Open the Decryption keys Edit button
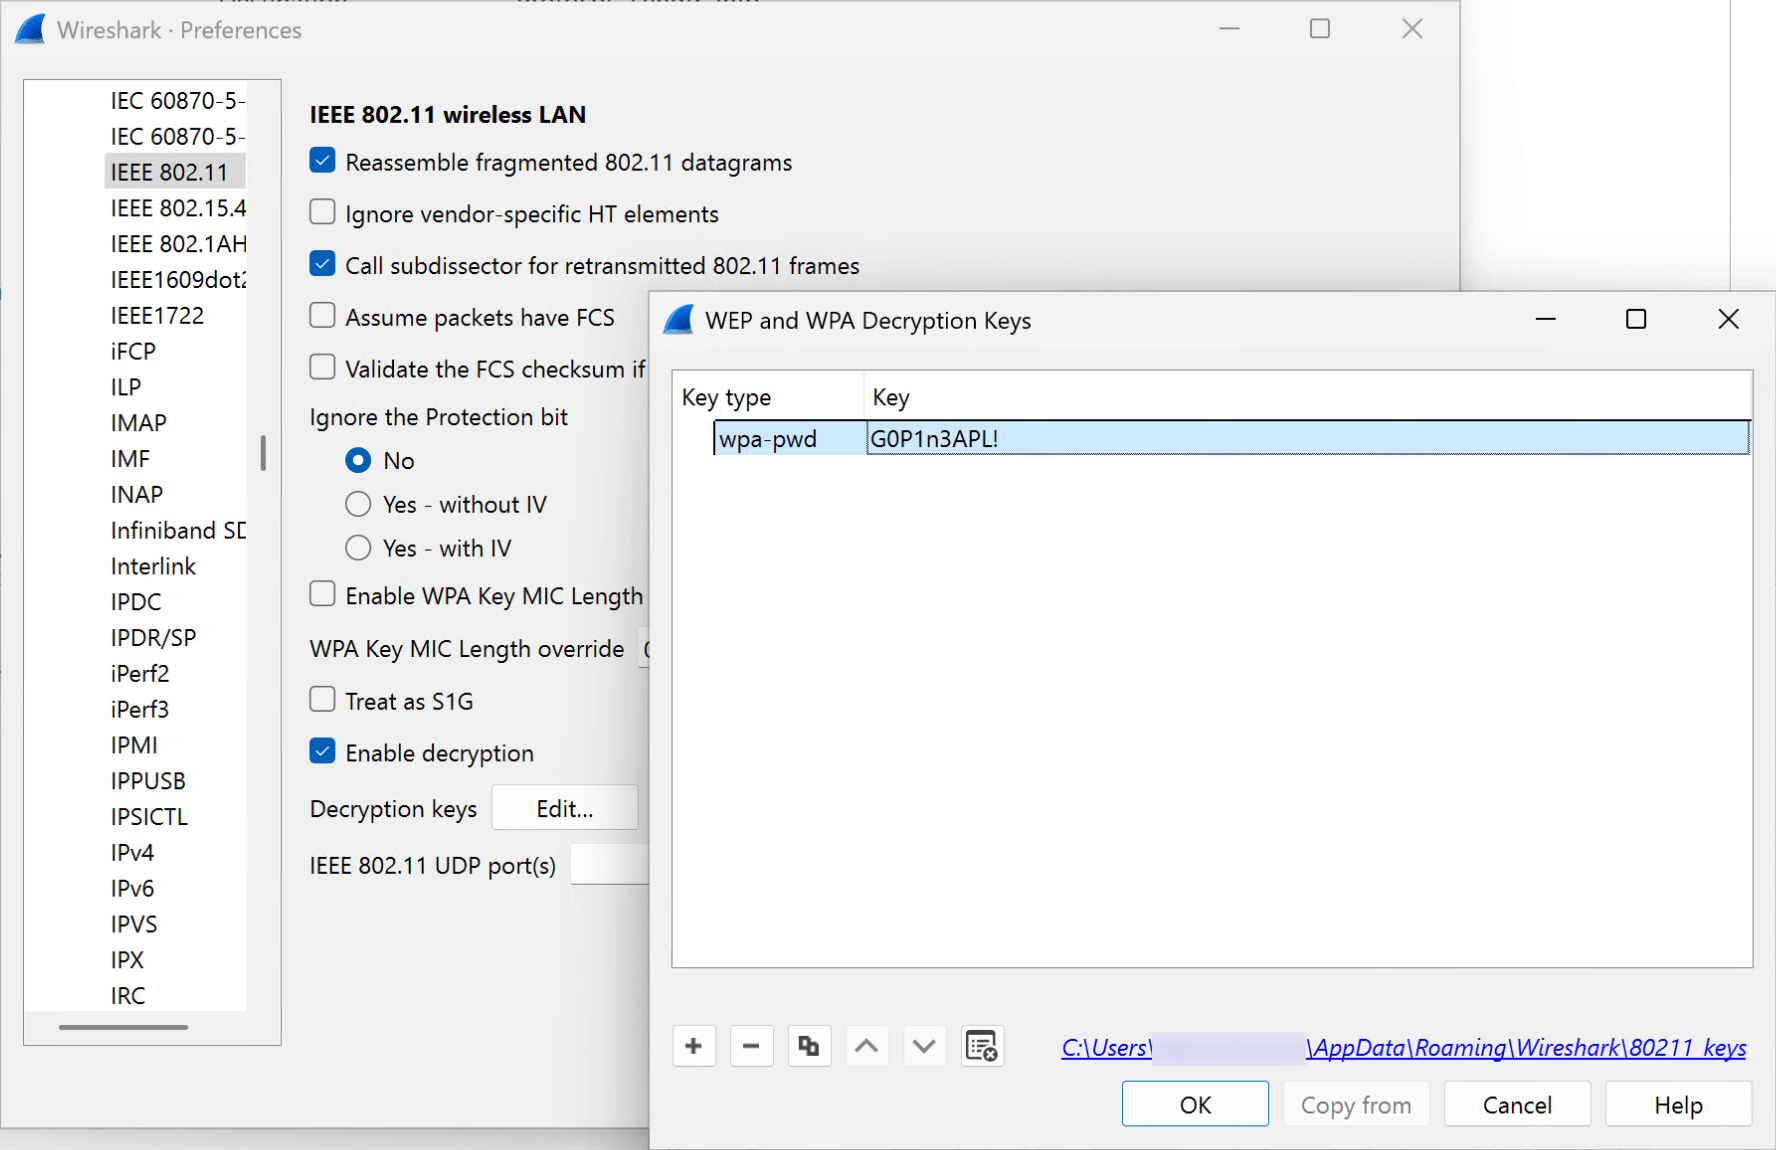Viewport: 1776px width, 1150px height. coord(565,808)
